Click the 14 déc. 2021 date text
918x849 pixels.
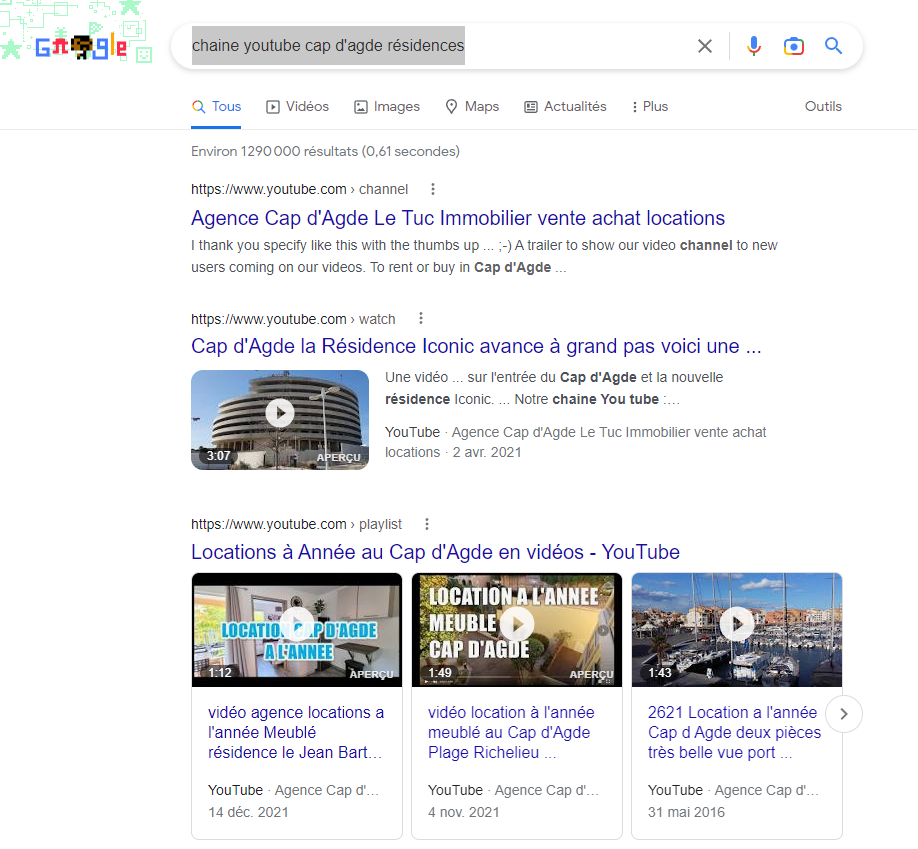pos(248,812)
